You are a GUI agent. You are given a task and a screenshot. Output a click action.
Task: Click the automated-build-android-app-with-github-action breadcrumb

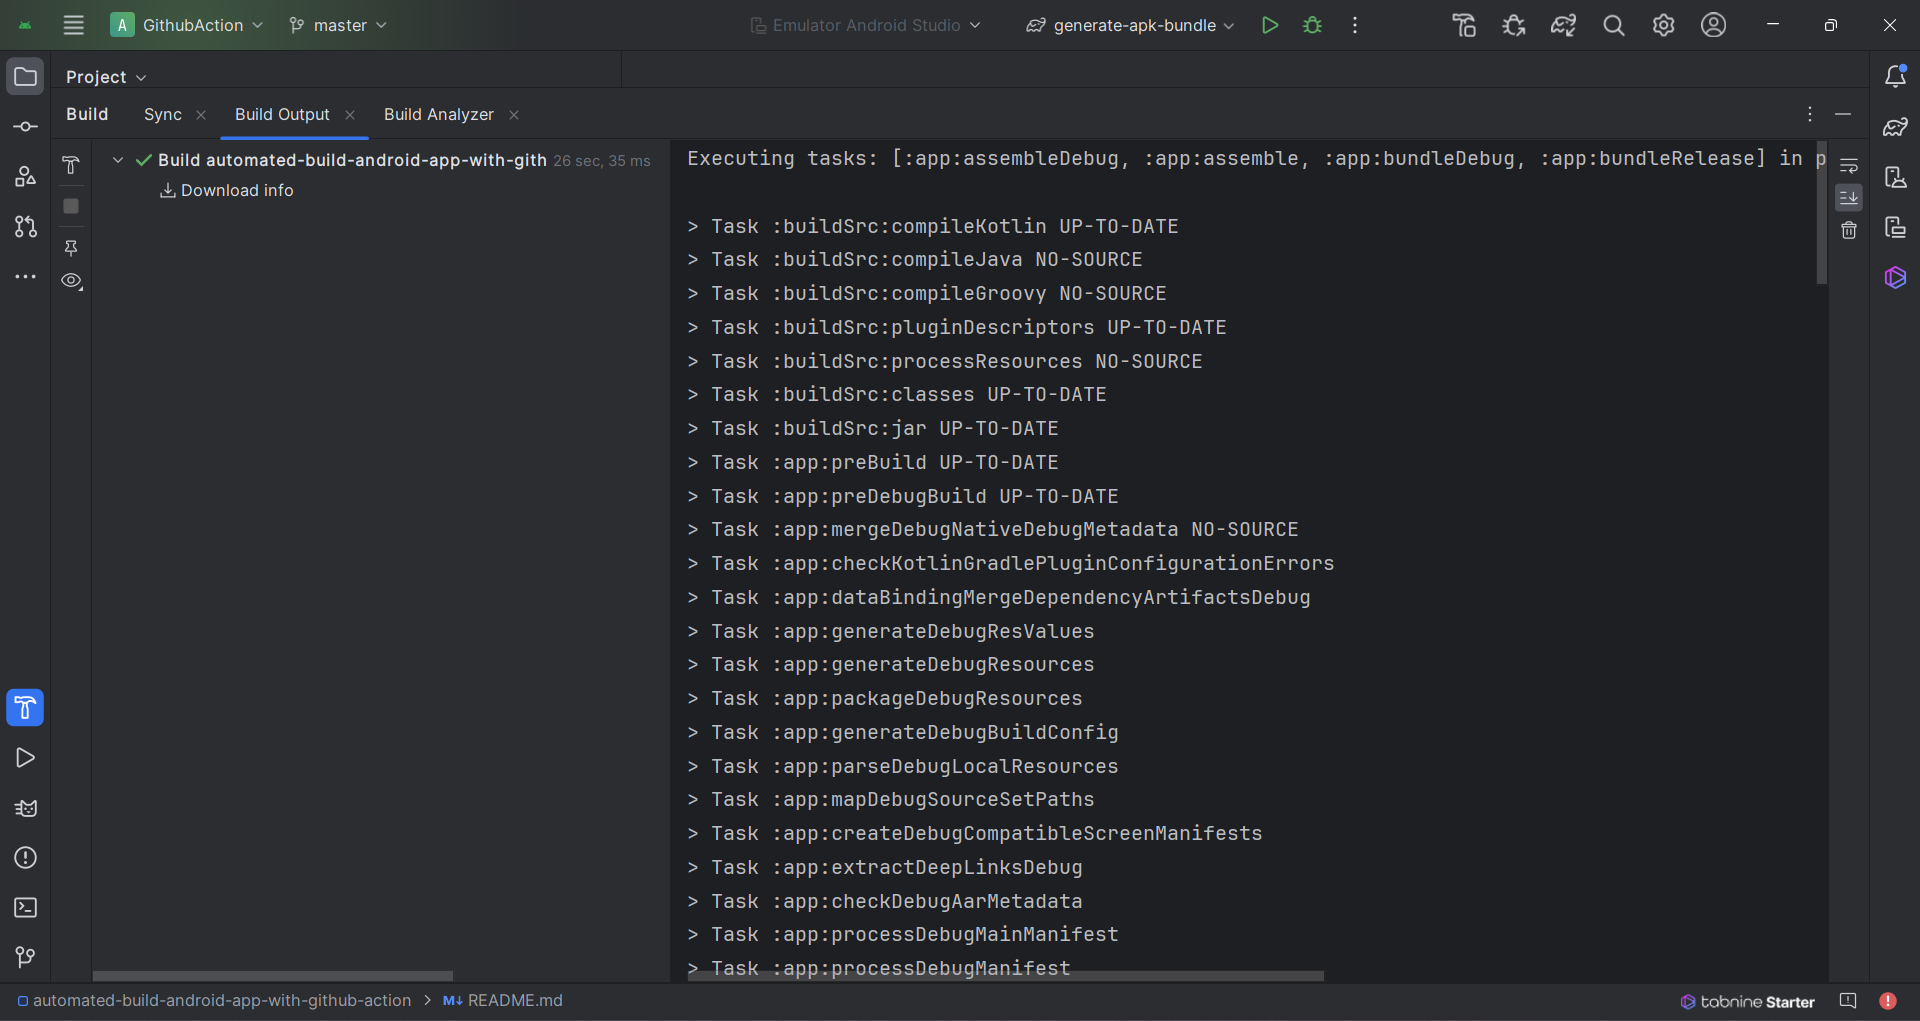coord(214,1000)
